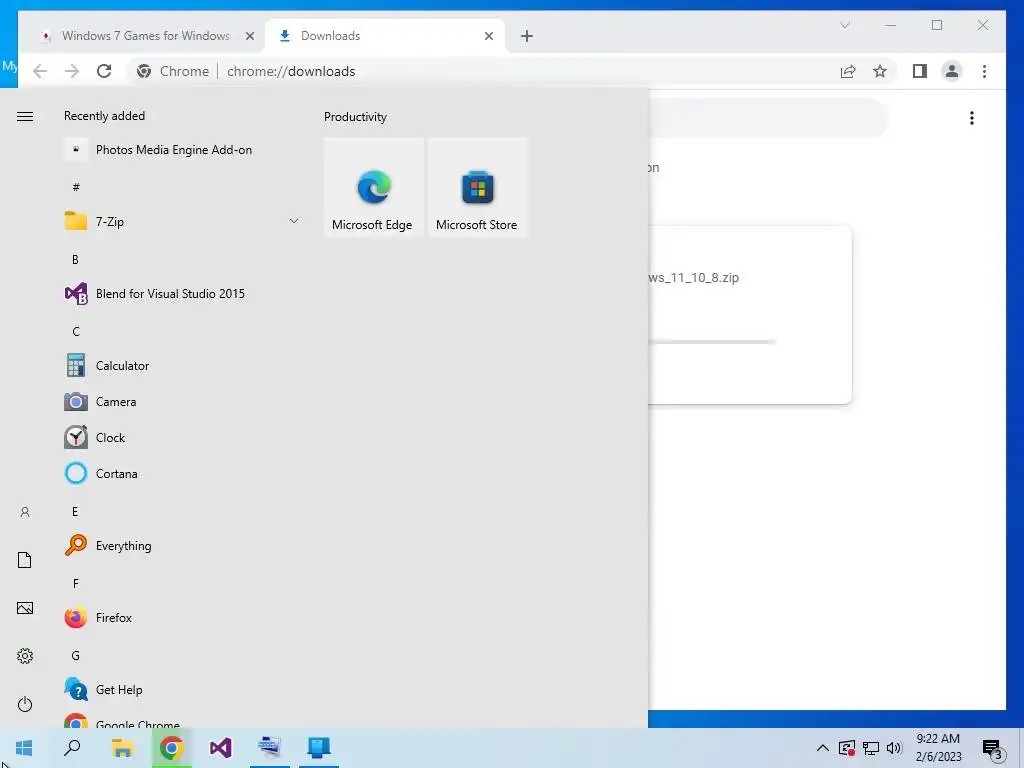
Task: Toggle Chrome side panel icon
Action: tap(920, 71)
